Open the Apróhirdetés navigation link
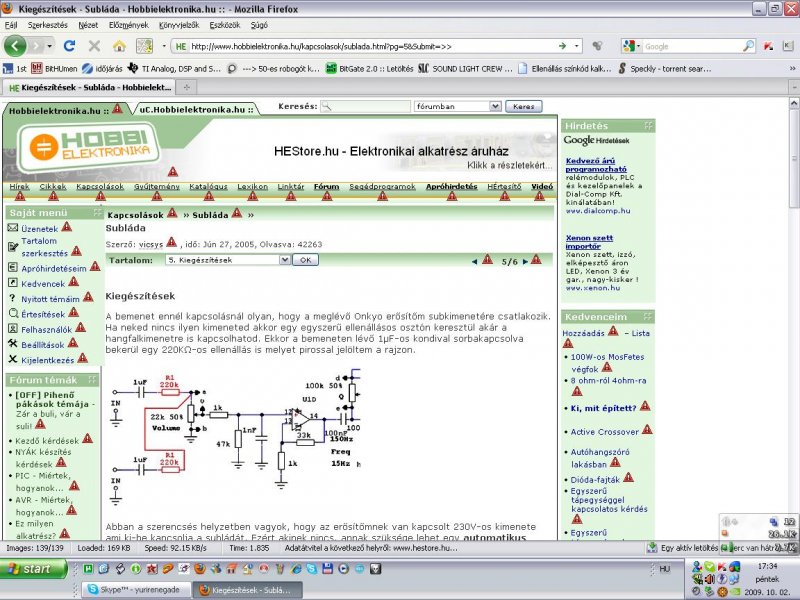This screenshot has height=600, width=800. click(452, 187)
